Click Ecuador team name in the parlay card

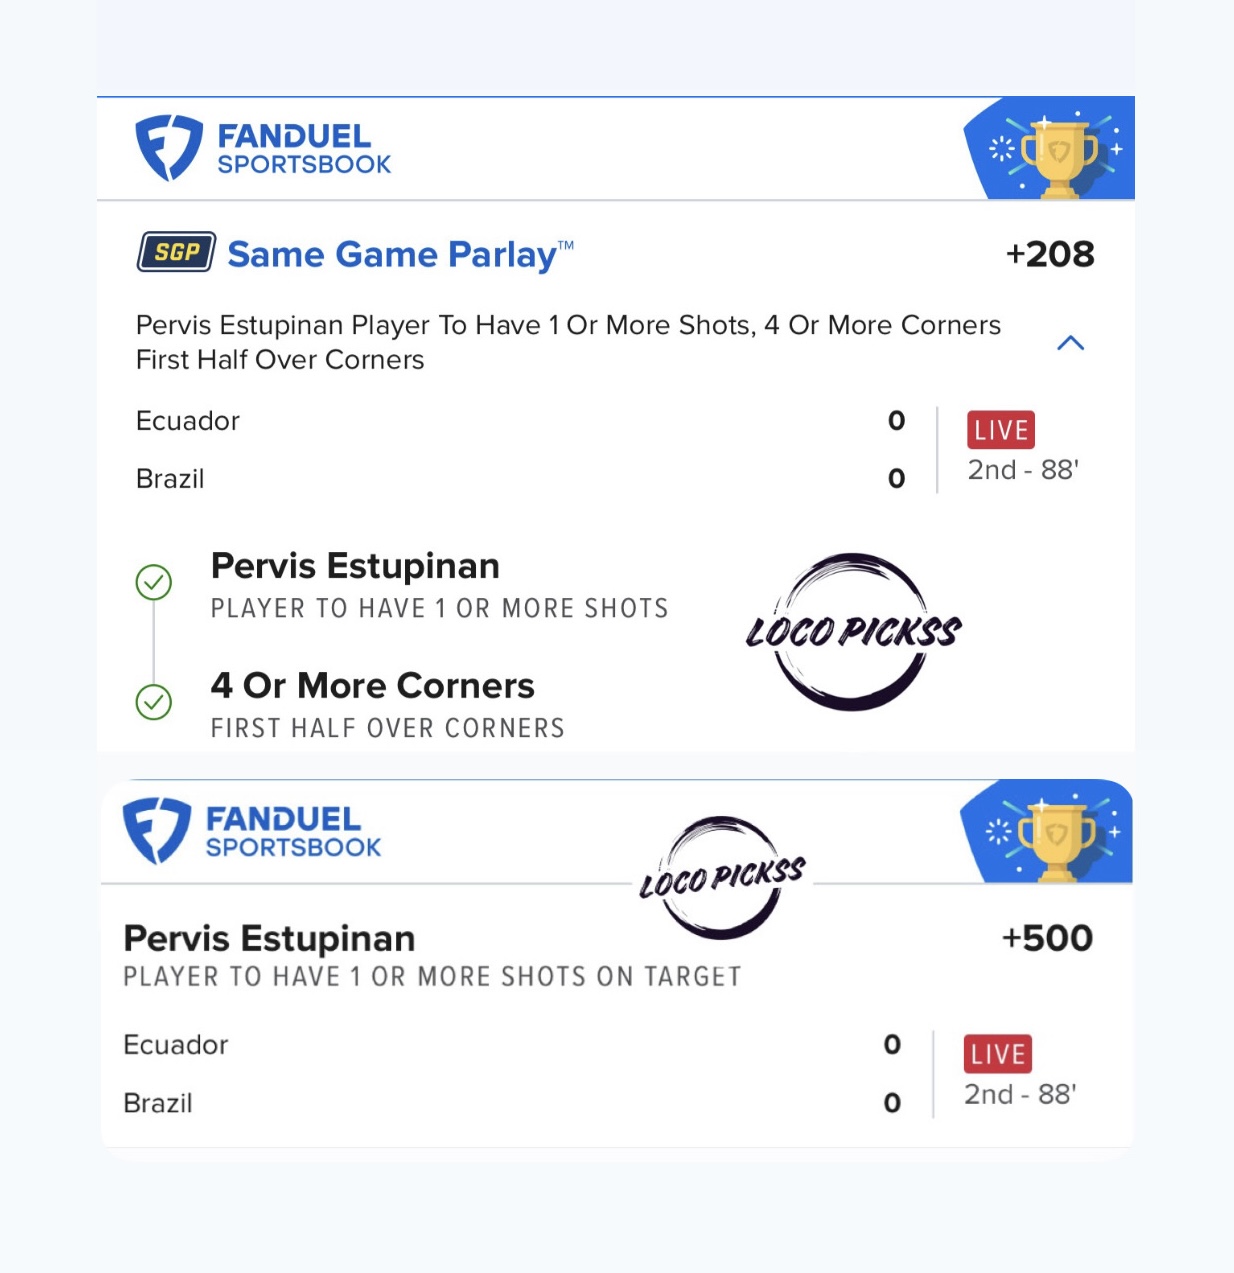(x=188, y=421)
